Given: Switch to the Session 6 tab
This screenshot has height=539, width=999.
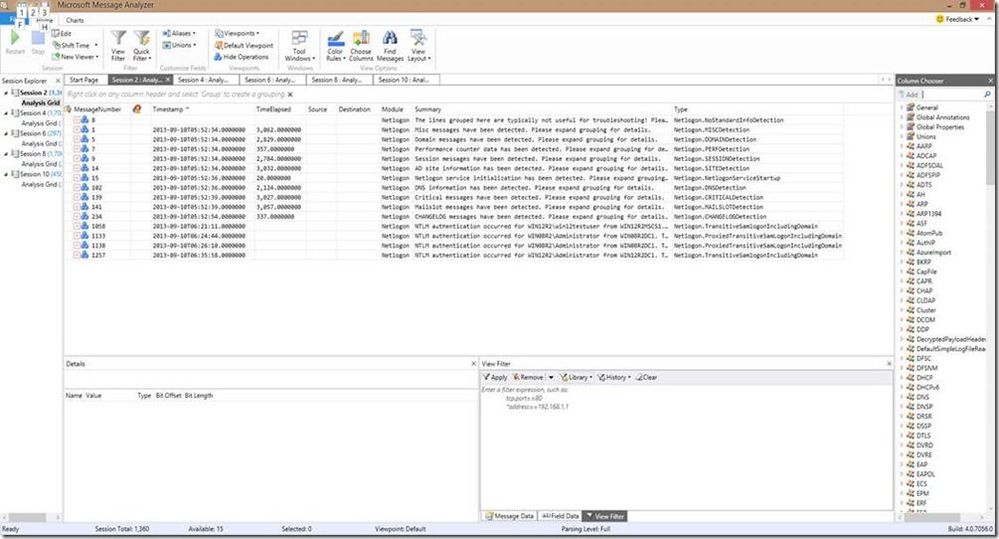Looking at the screenshot, I should click(x=270, y=80).
